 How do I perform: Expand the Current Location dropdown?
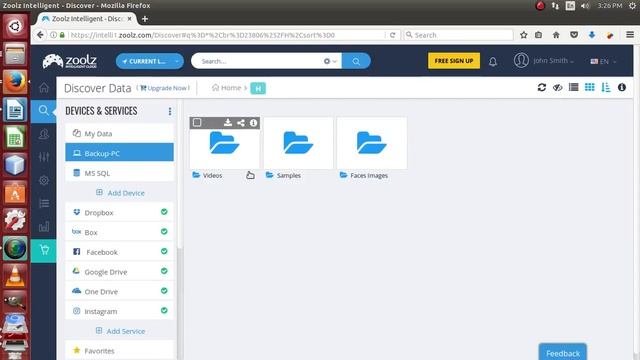(150, 61)
